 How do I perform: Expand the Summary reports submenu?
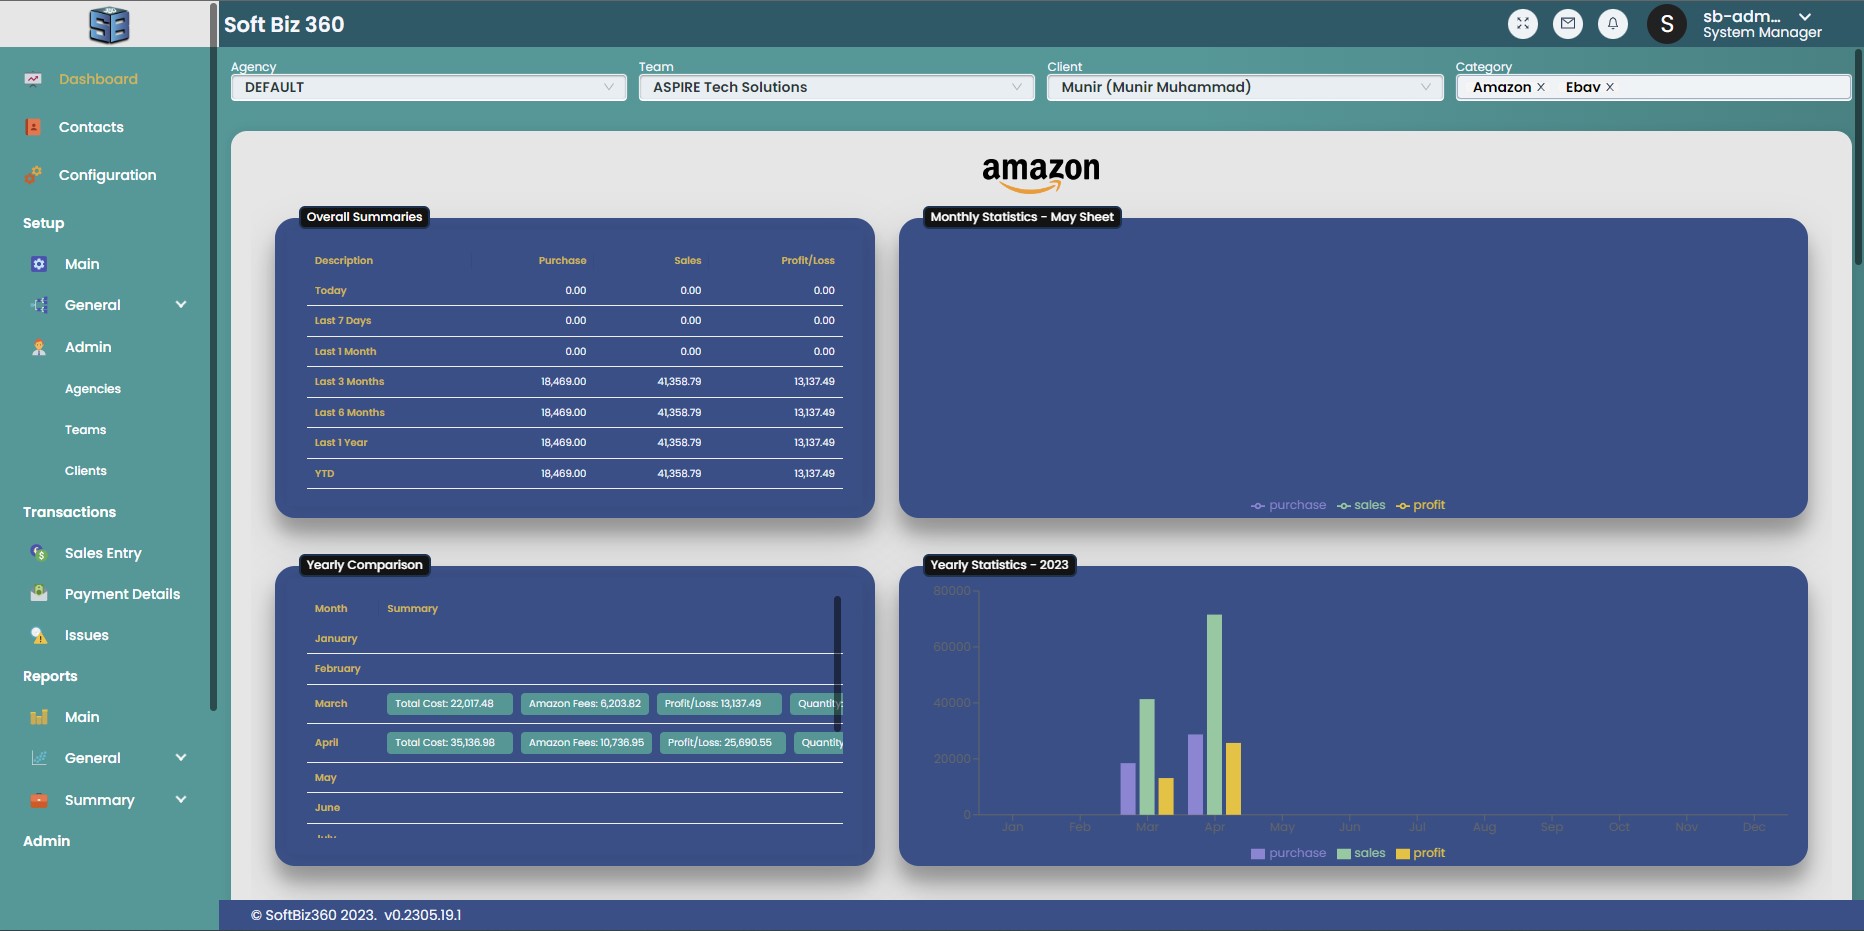181,800
